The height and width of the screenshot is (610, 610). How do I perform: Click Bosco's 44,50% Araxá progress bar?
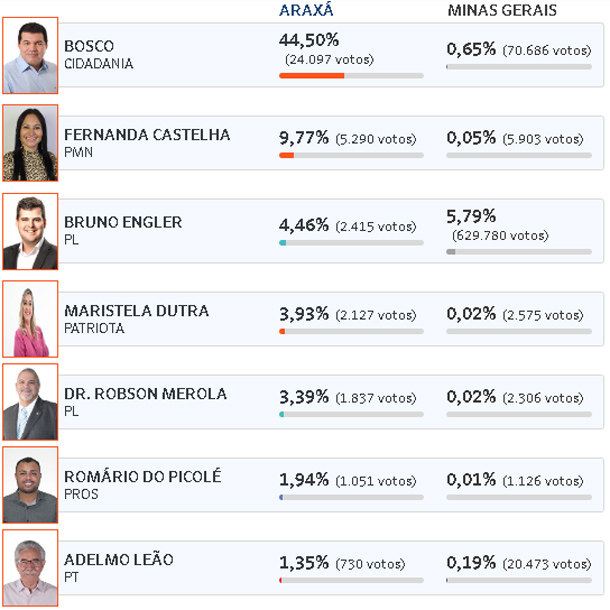pyautogui.click(x=351, y=76)
